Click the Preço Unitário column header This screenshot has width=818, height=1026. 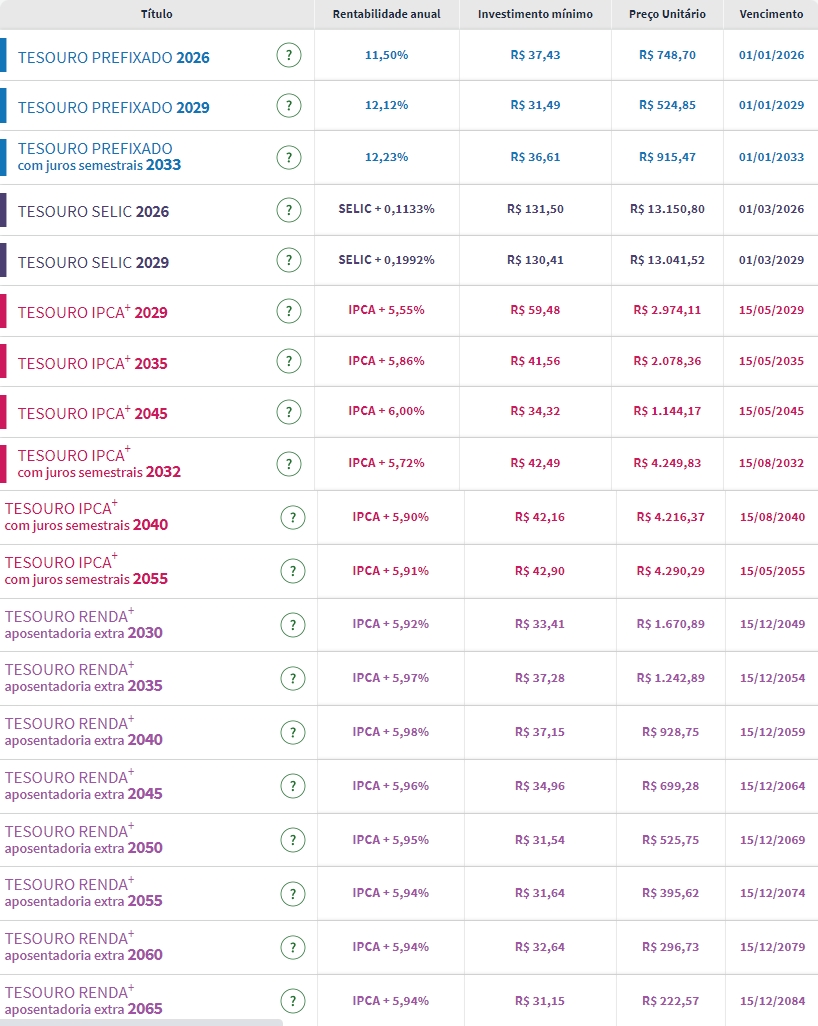click(x=667, y=14)
